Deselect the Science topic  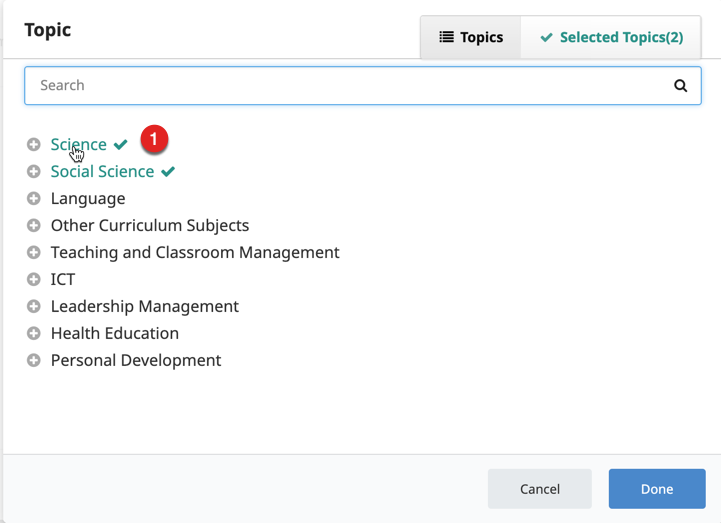78,145
